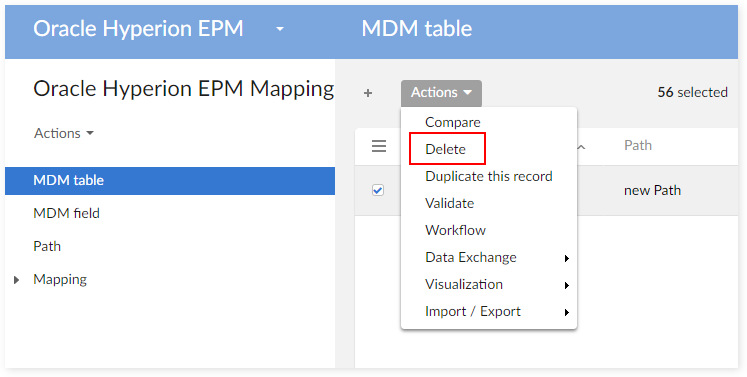Screen dimensions: 747x377
Task: Click the plus icon to add record
Action: [x=368, y=93]
